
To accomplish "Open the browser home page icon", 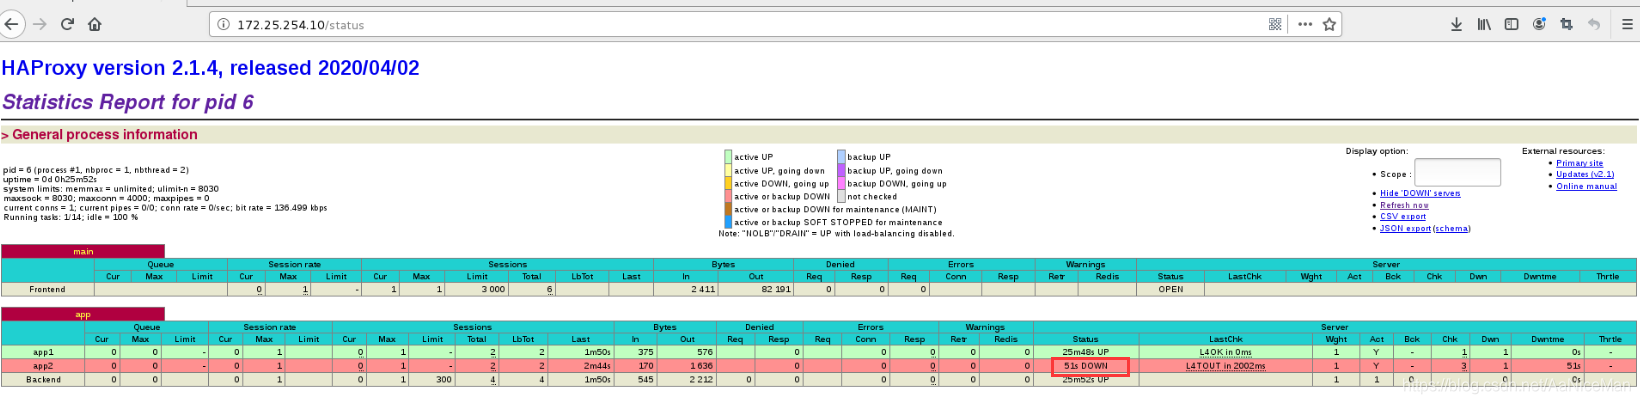I will point(95,24).
